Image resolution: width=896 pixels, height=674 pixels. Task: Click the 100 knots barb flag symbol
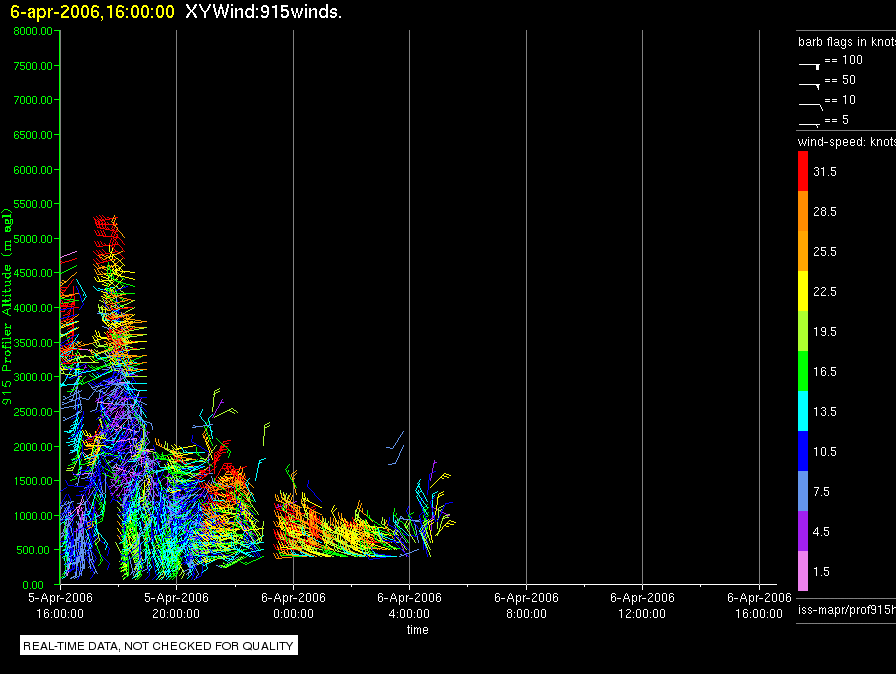click(x=809, y=64)
